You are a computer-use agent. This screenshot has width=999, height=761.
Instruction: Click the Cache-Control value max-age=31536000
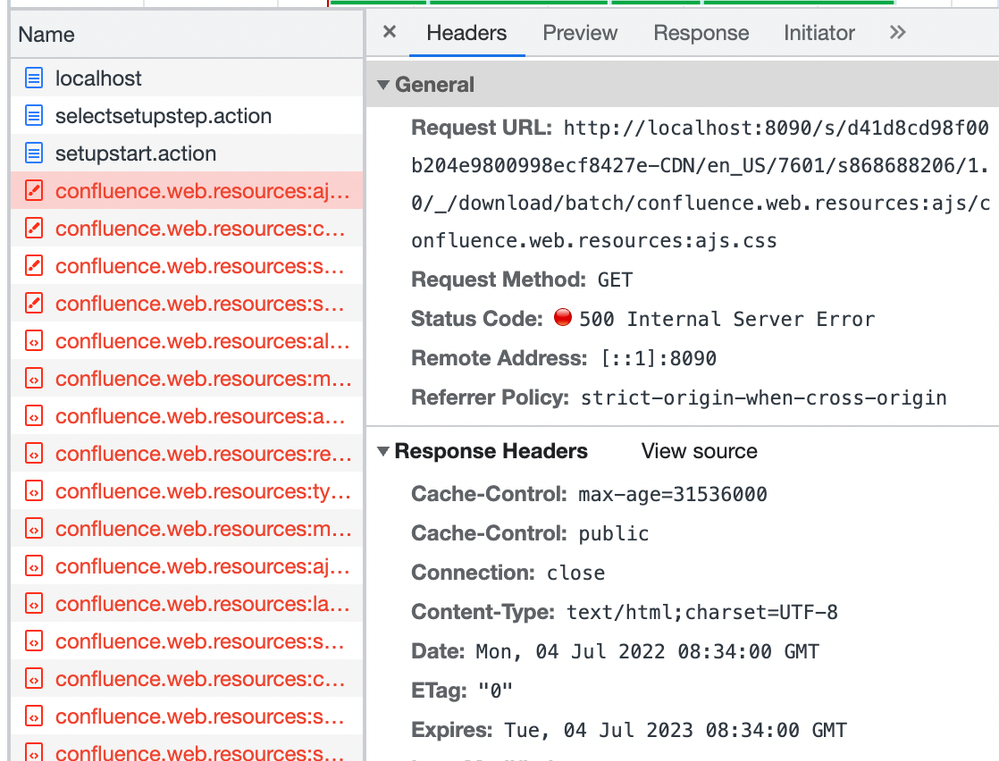click(x=673, y=495)
